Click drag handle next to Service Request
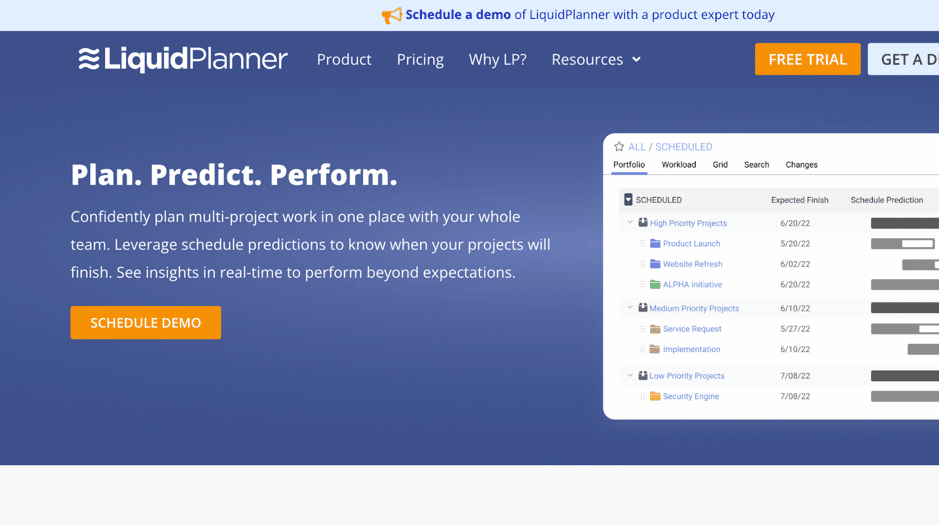Viewport: 939px width, 525px height. [x=643, y=329]
